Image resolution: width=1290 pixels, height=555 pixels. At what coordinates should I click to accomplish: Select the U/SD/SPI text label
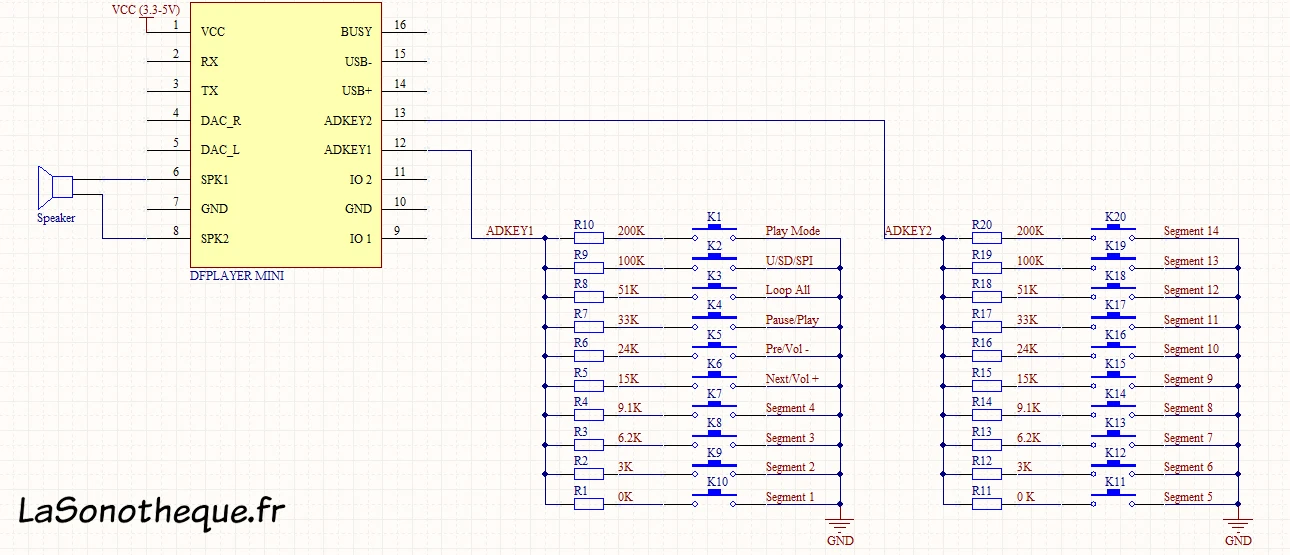(x=788, y=261)
